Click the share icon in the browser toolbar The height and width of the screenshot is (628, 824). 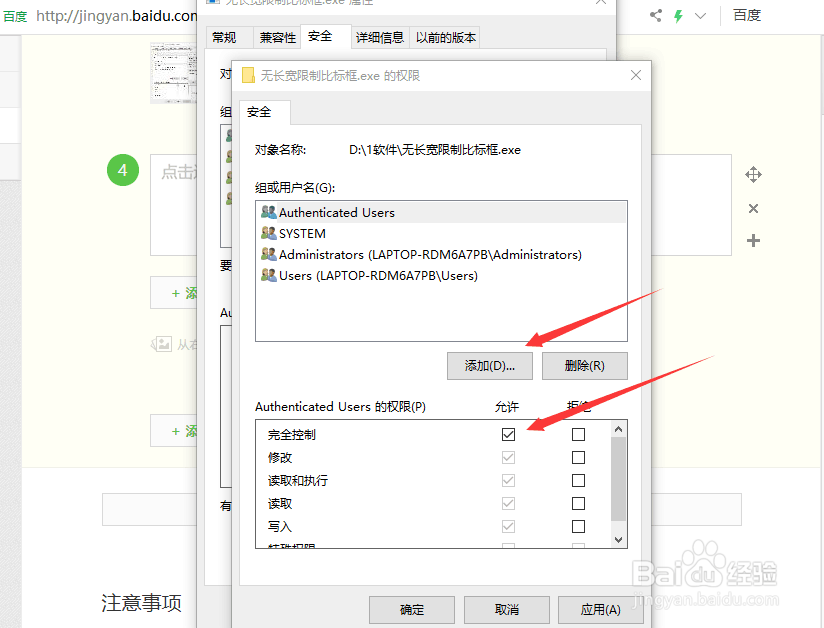pos(655,15)
